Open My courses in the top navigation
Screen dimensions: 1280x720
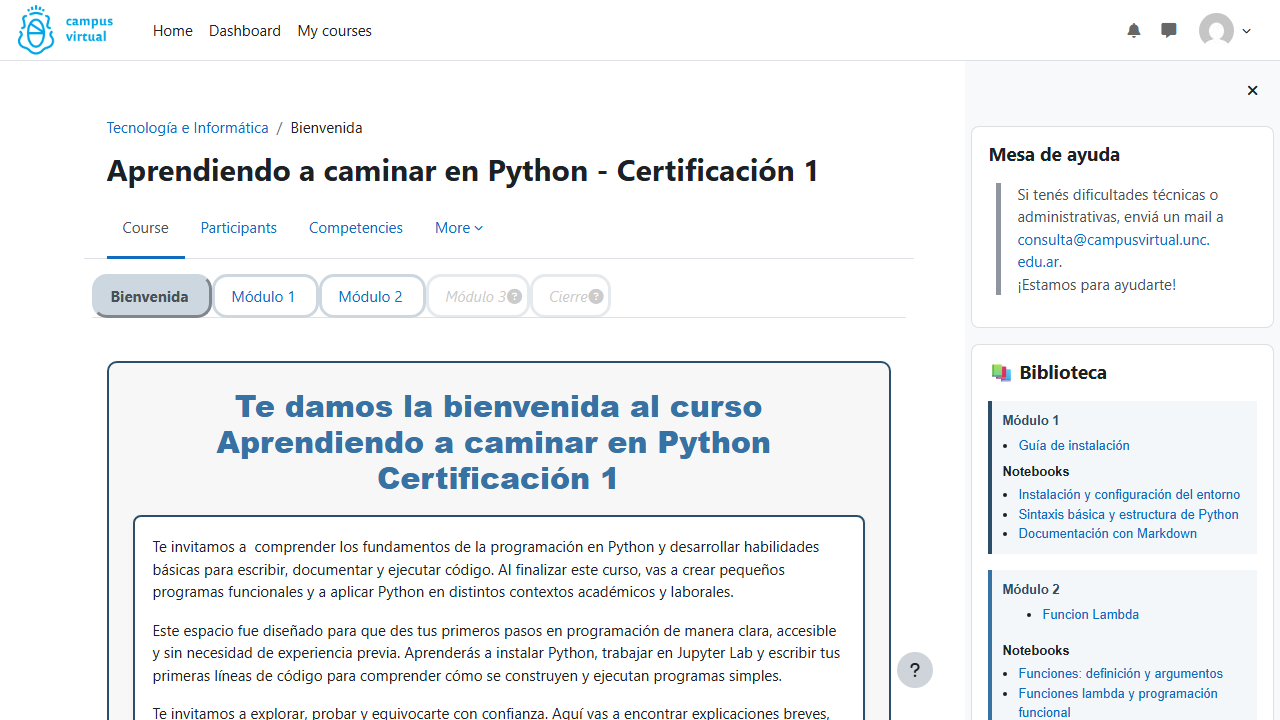334,31
